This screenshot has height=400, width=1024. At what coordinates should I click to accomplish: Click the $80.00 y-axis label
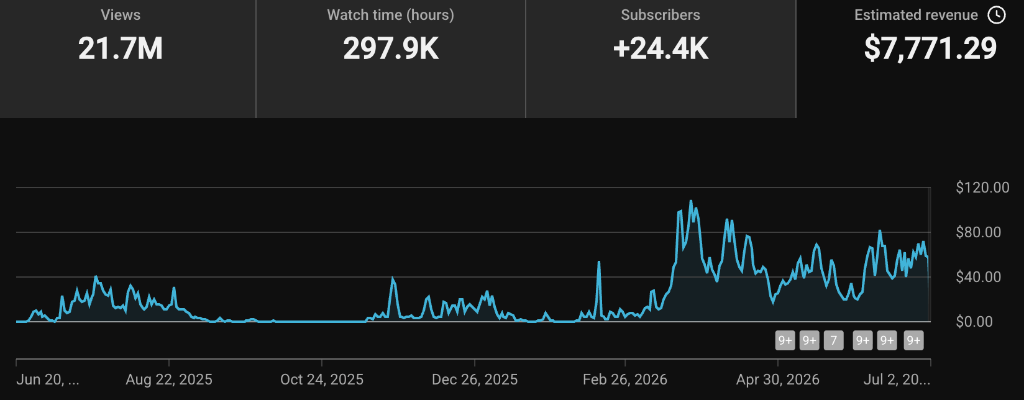[980, 233]
